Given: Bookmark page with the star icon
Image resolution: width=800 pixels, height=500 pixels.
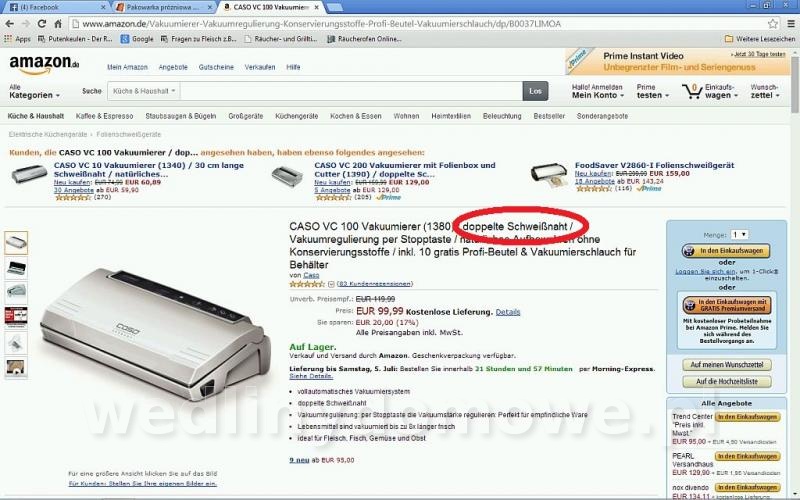Looking at the screenshot, I should (773, 23).
